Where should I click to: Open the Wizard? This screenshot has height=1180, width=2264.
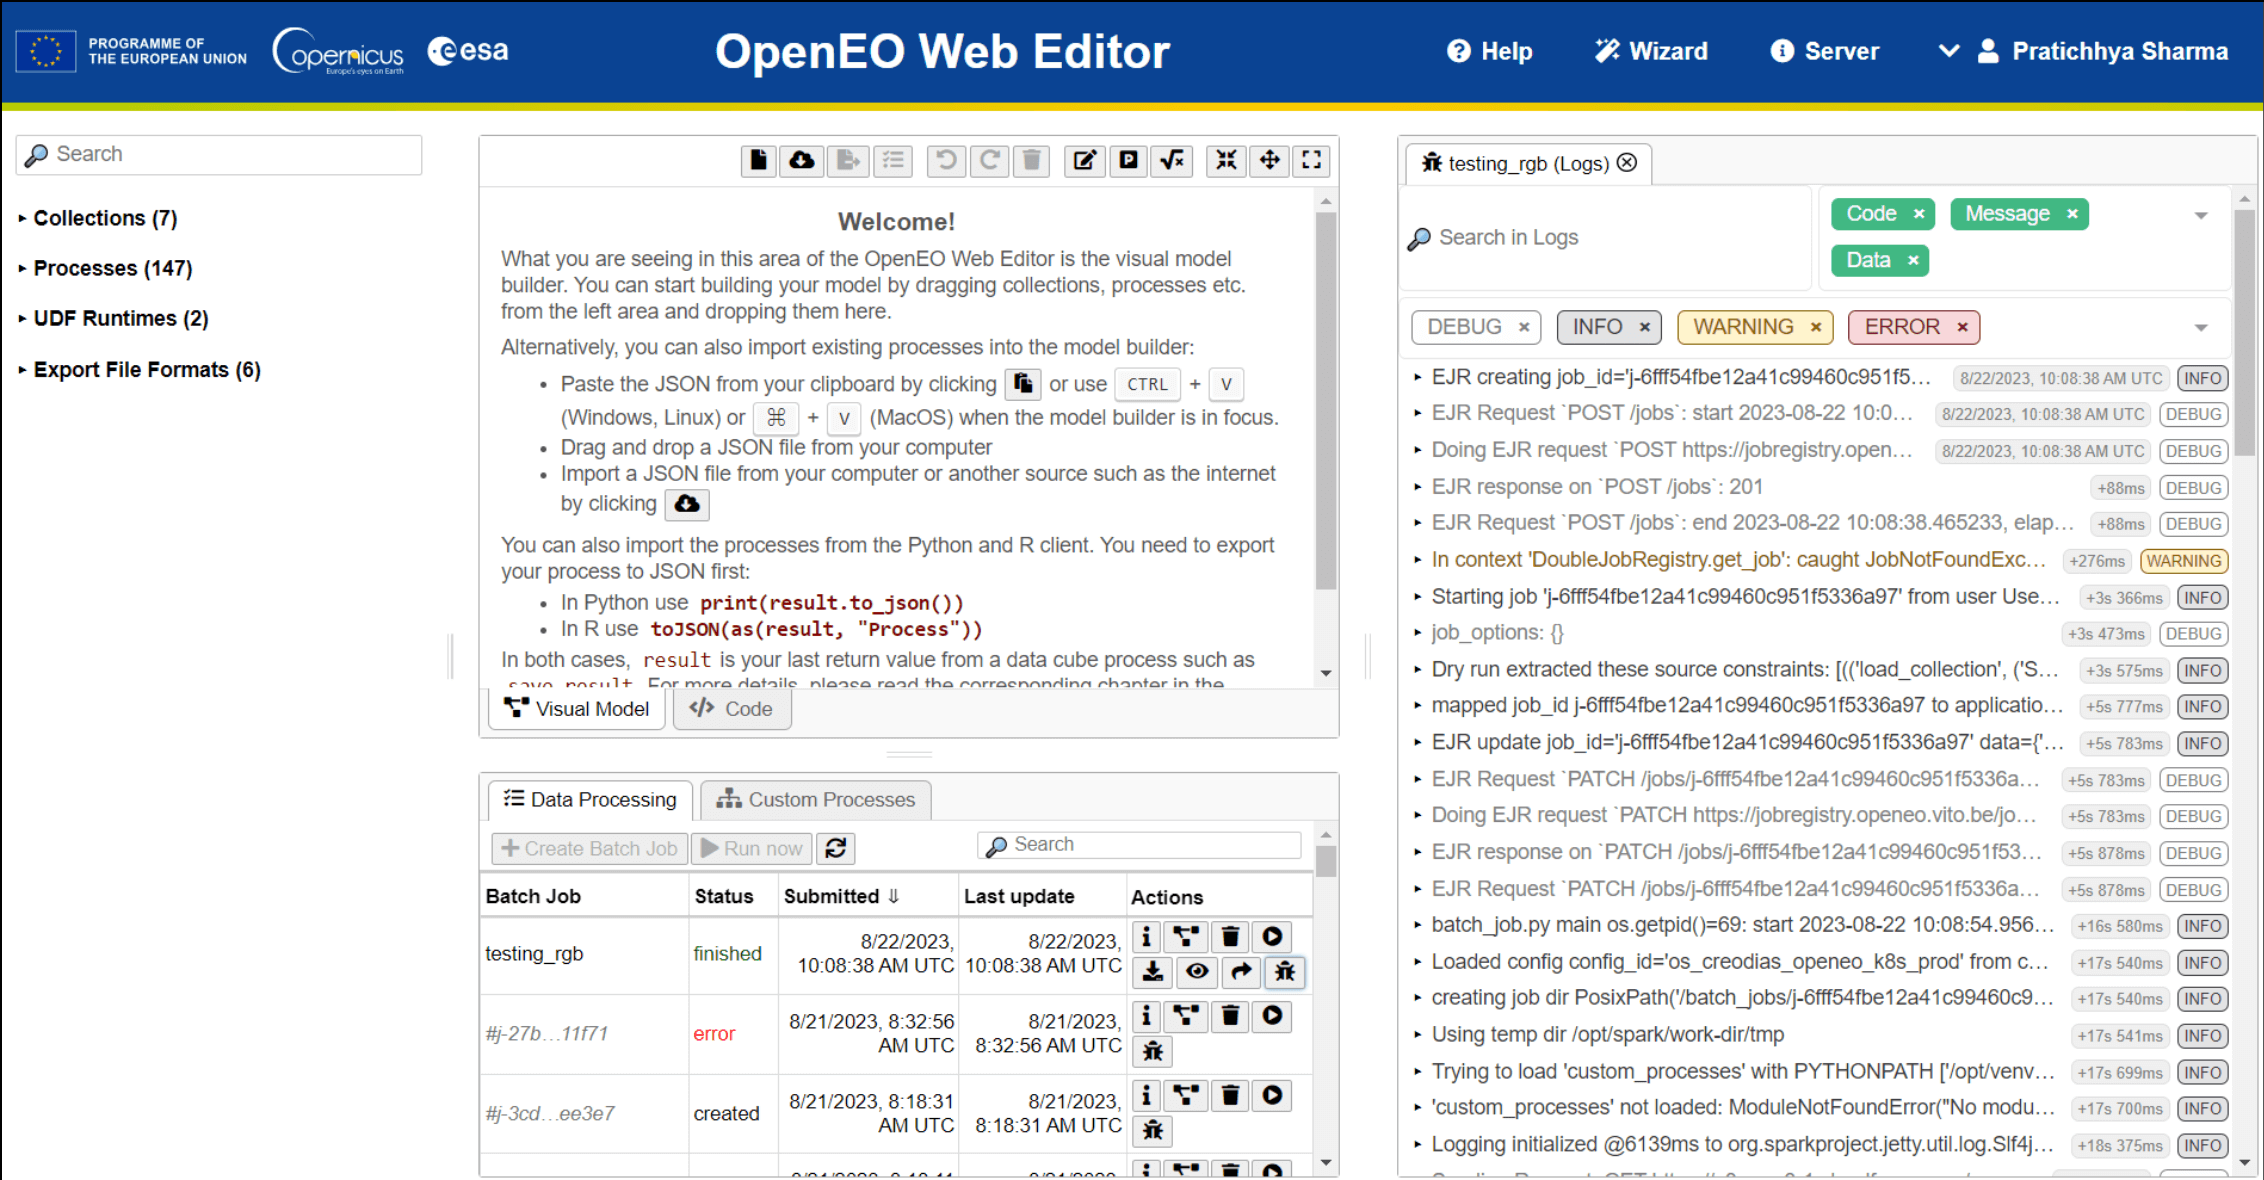(x=1651, y=51)
